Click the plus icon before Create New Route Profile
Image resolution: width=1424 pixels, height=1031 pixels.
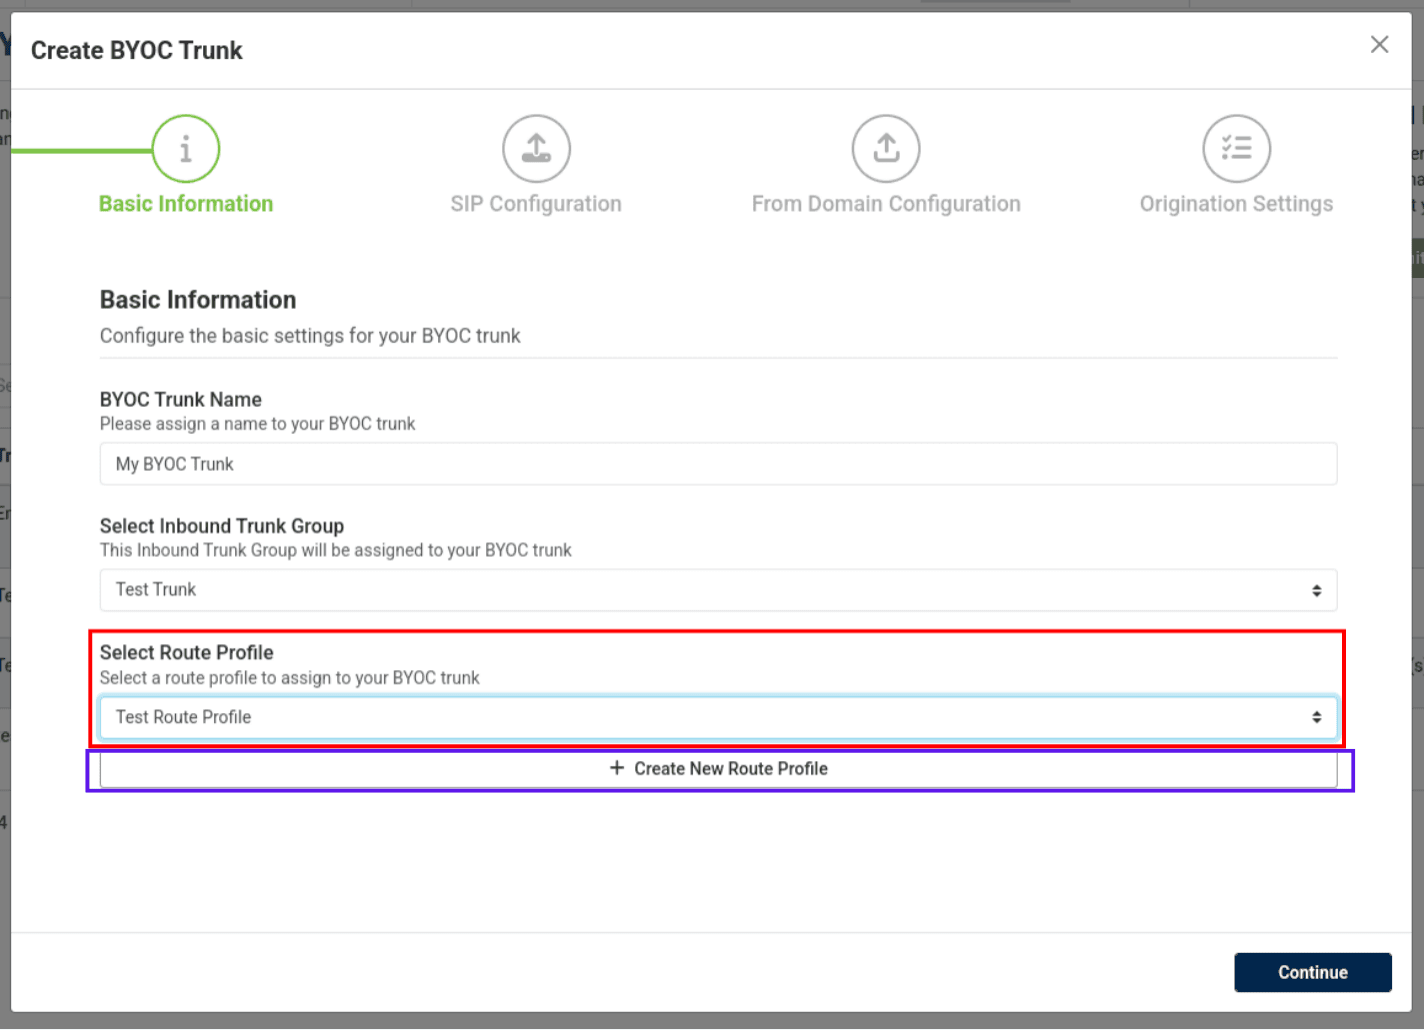(617, 768)
